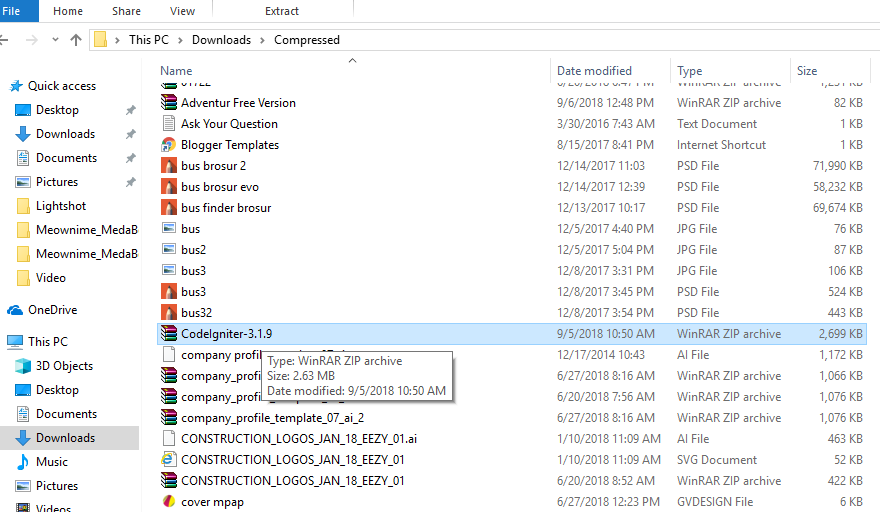Viewport: 880px width, 512px height.
Task: Select bus finder brosur file
Action: pos(226,208)
